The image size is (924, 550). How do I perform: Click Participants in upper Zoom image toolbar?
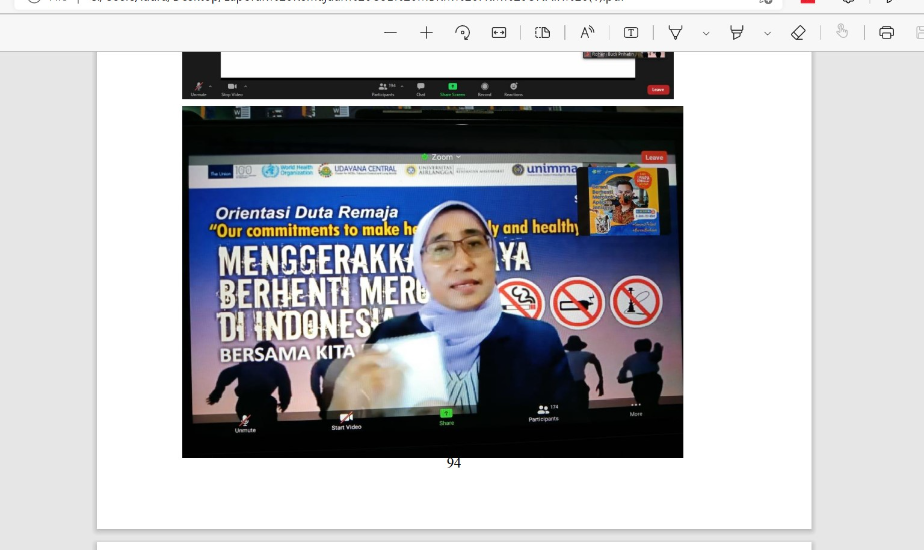coord(383,90)
